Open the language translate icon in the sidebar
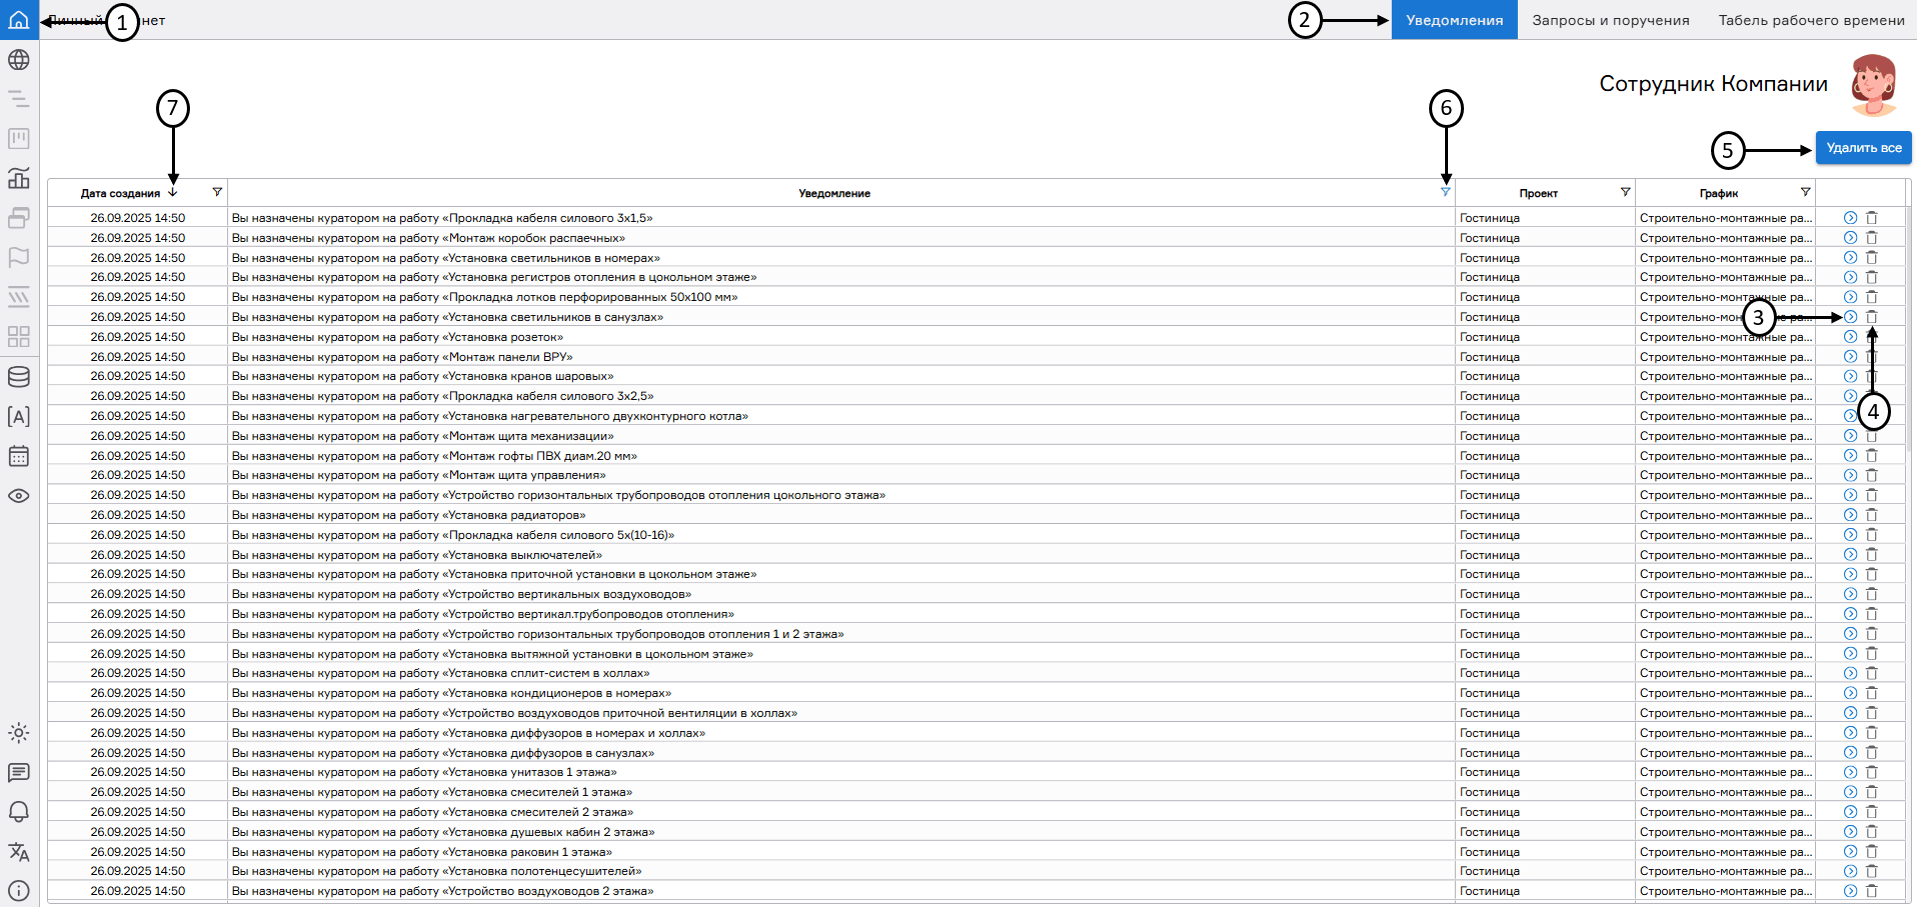 point(19,852)
